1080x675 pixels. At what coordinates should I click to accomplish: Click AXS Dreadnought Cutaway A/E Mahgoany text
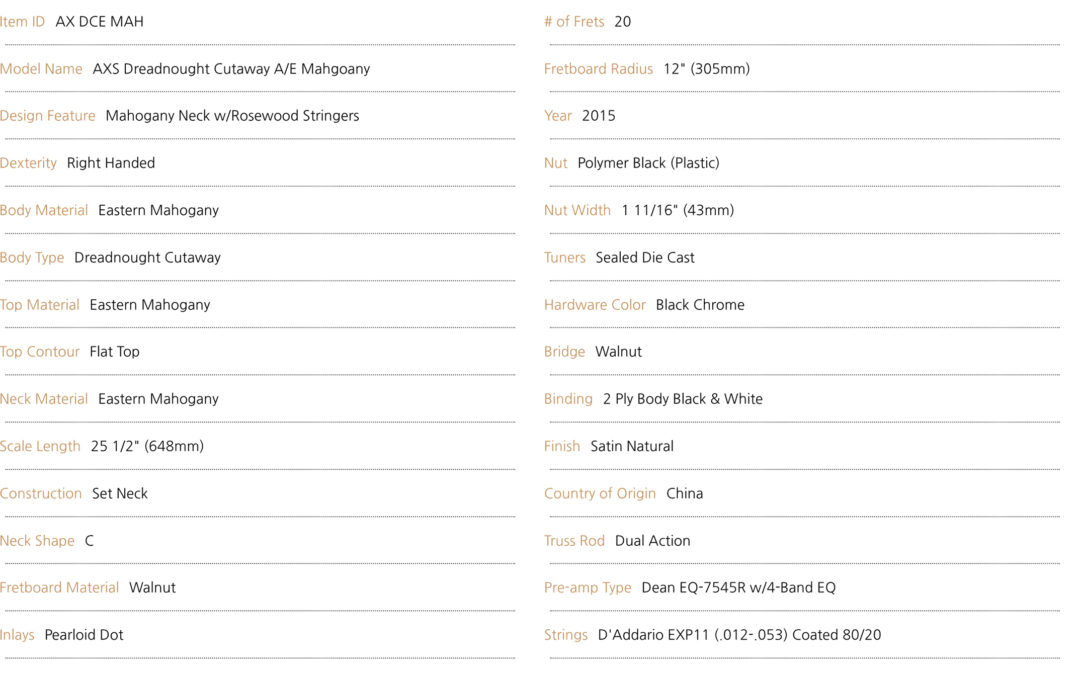point(231,69)
